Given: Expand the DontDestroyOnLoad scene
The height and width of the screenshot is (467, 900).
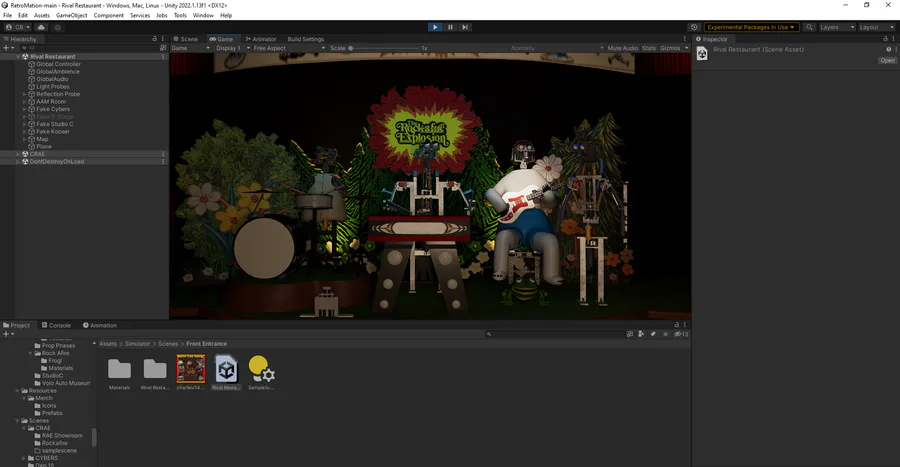Looking at the screenshot, I should pos(18,161).
